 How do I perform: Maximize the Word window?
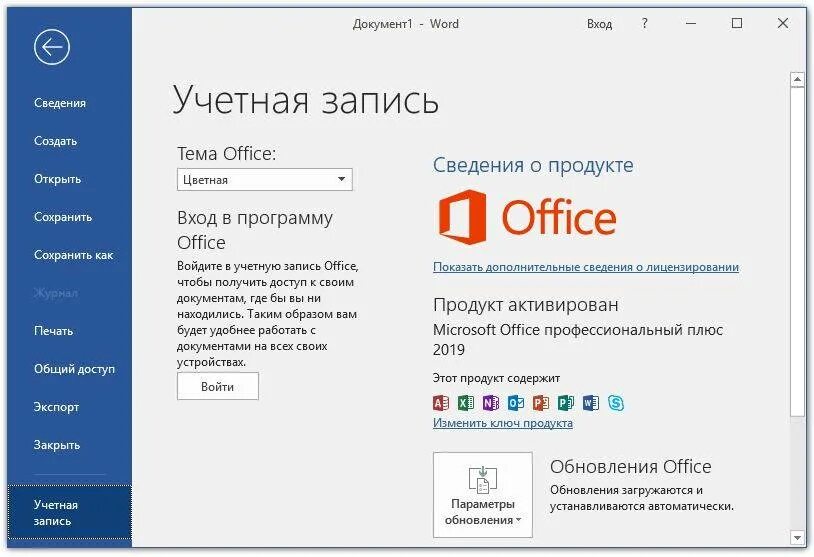[737, 23]
